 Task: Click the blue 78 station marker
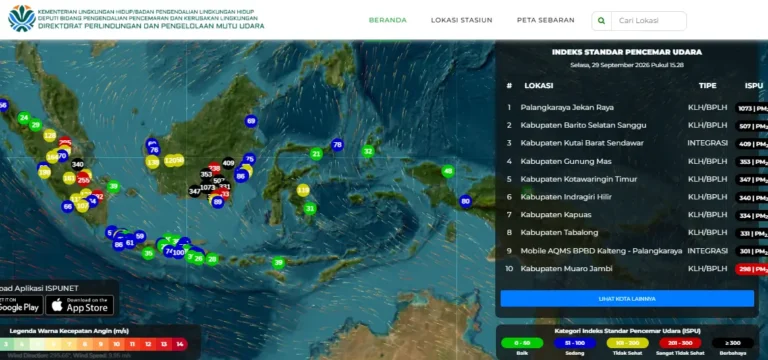click(337, 144)
